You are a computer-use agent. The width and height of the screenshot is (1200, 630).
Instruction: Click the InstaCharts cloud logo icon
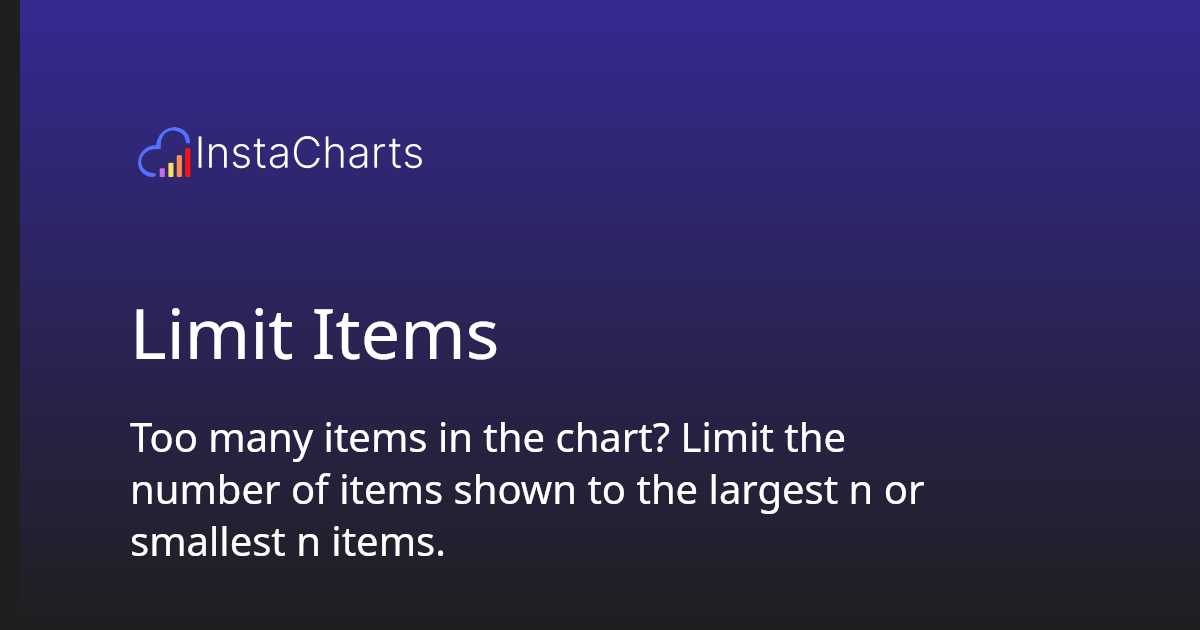click(164, 153)
